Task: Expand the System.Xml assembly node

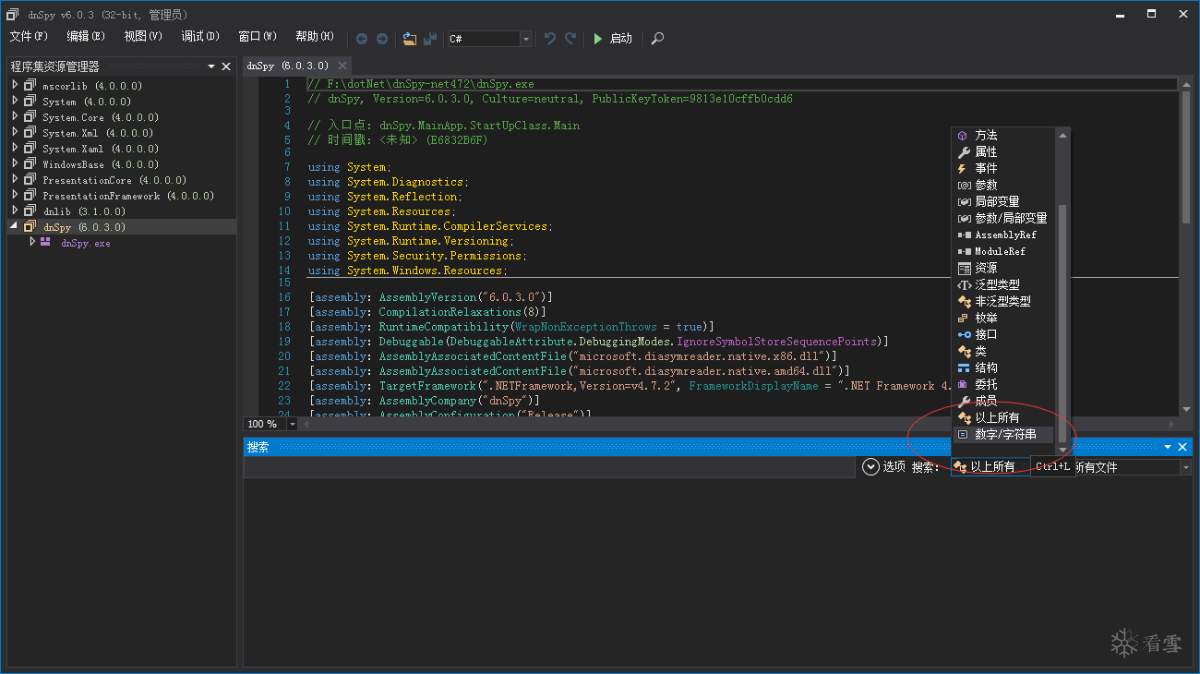Action: pyautogui.click(x=15, y=133)
